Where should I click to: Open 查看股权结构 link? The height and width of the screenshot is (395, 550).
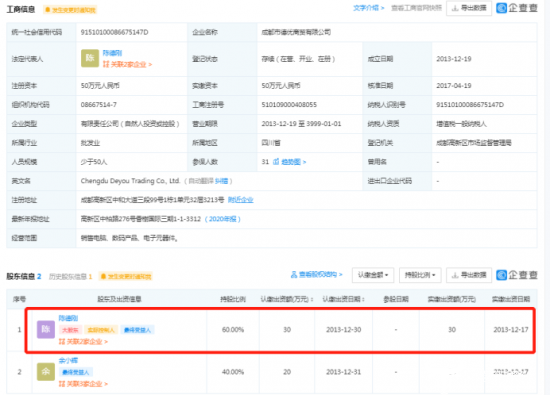pos(317,275)
